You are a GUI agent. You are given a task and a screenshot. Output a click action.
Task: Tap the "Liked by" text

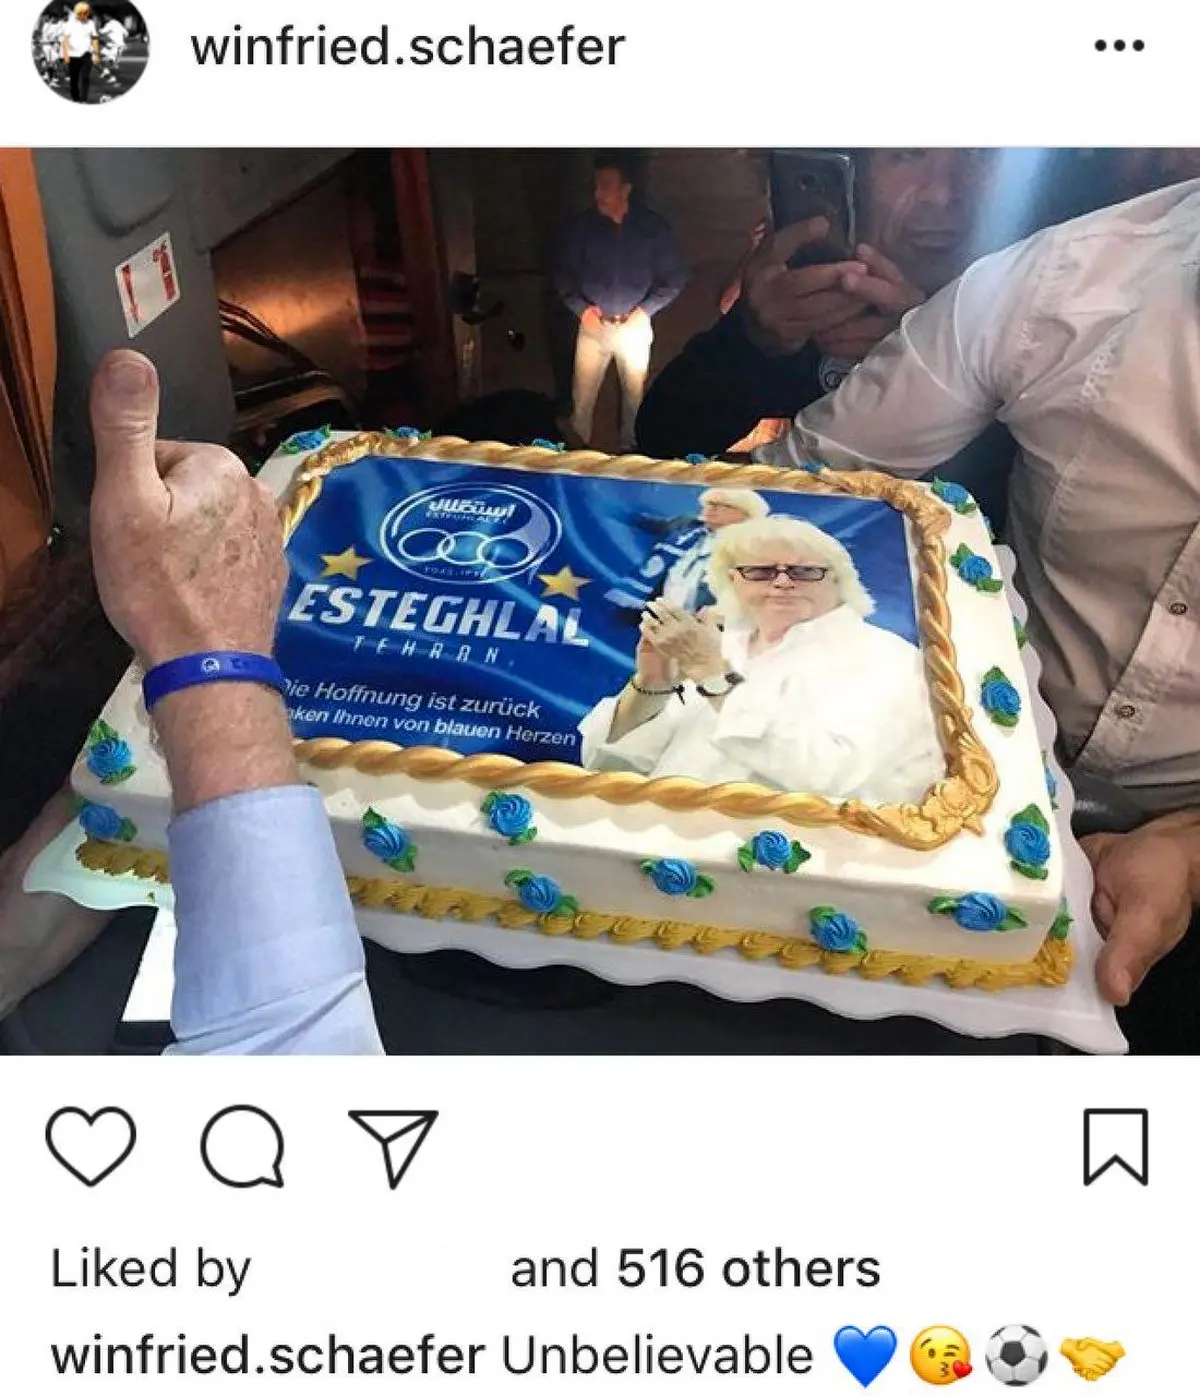point(150,1269)
